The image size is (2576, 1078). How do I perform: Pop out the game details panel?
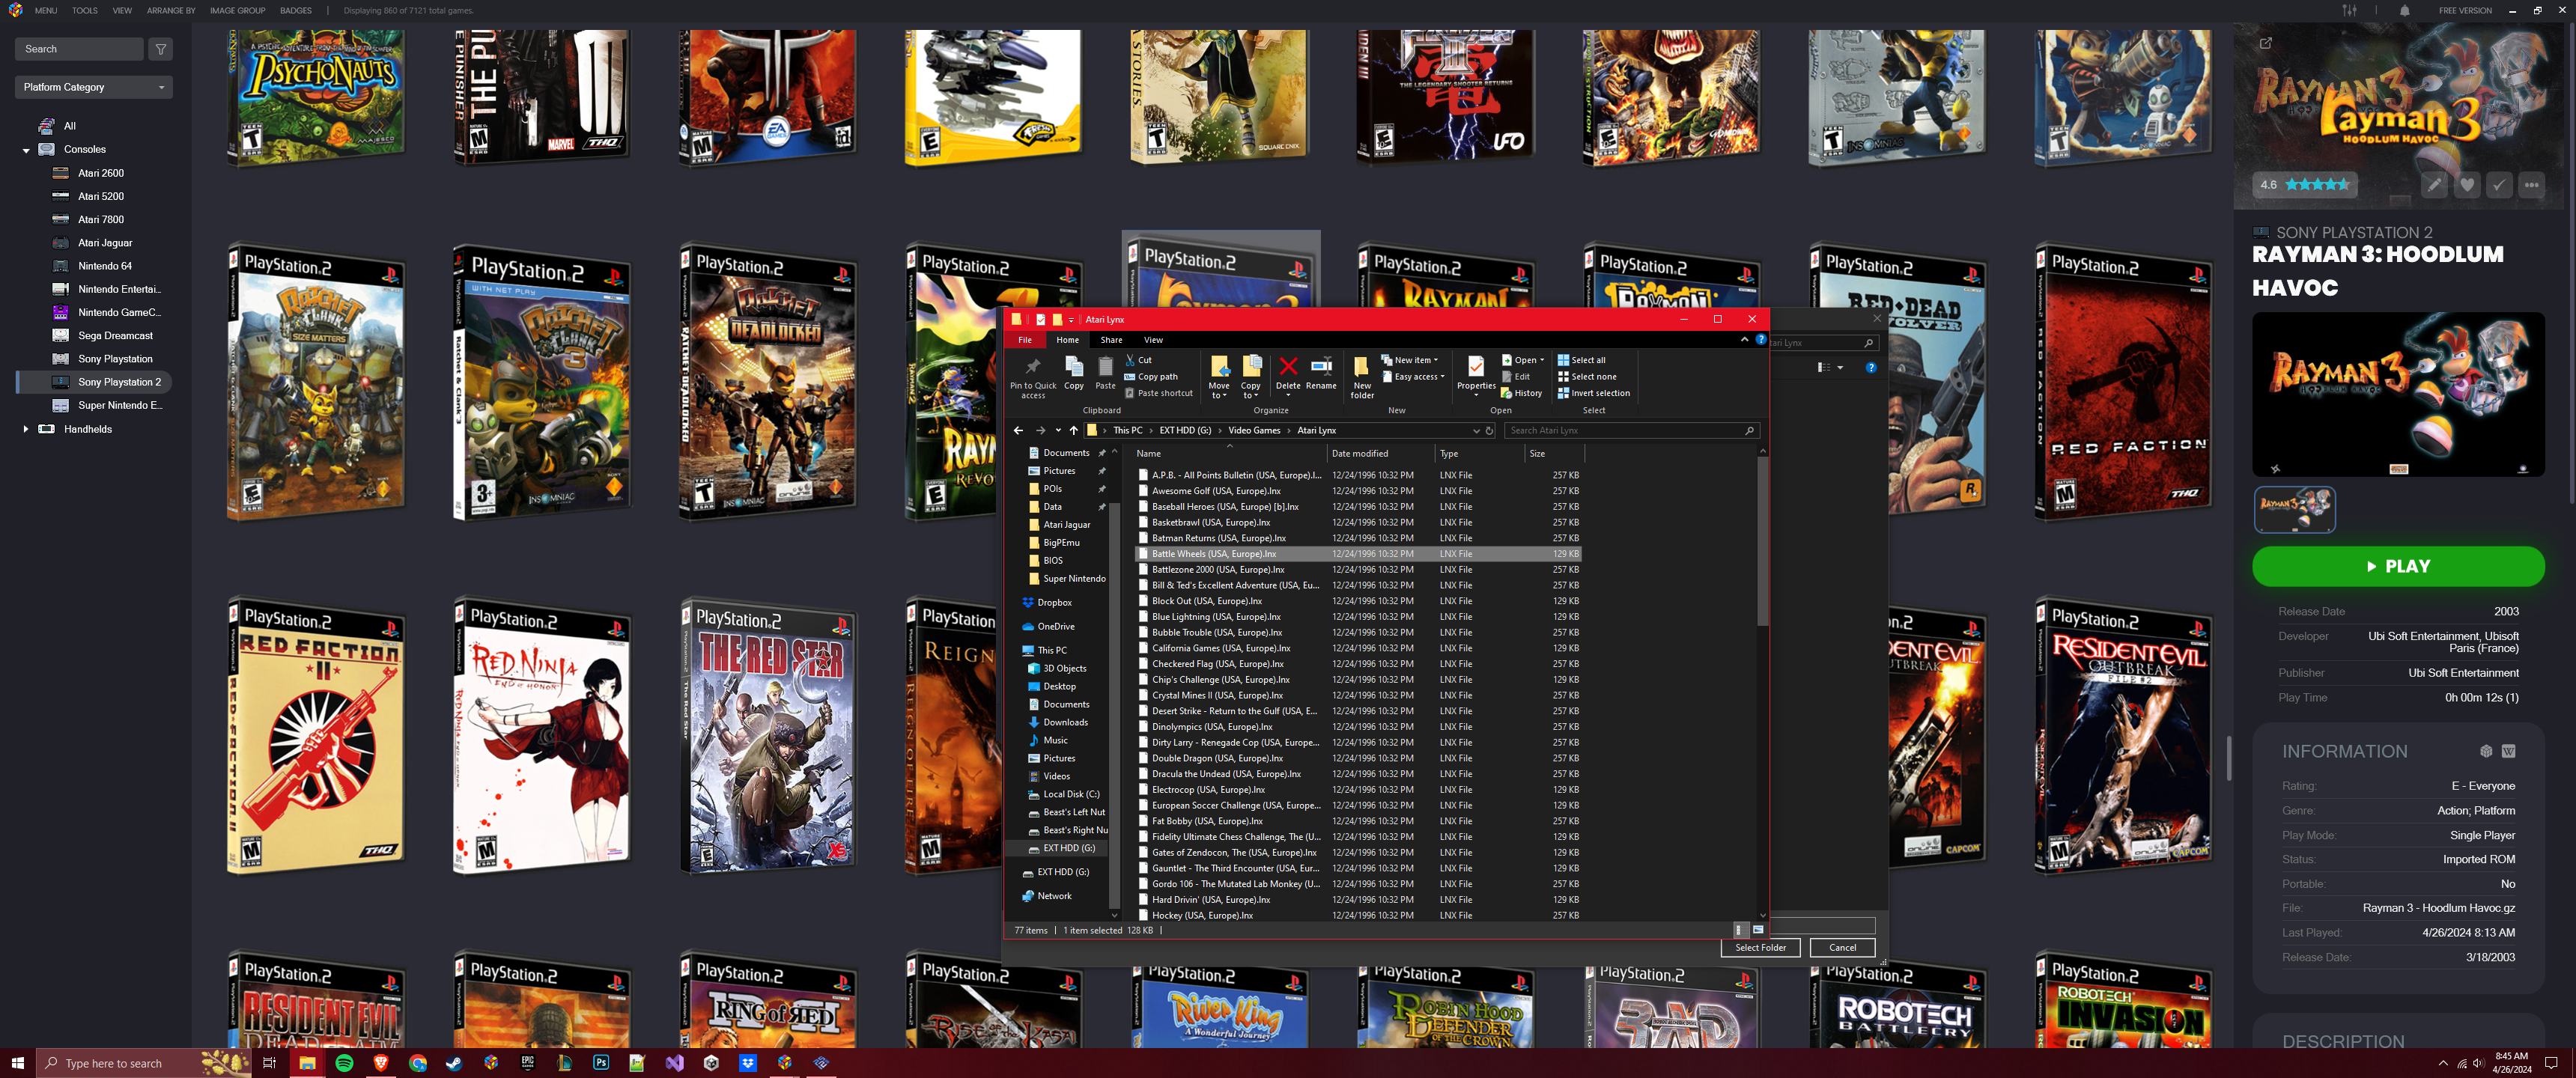pyautogui.click(x=2266, y=43)
